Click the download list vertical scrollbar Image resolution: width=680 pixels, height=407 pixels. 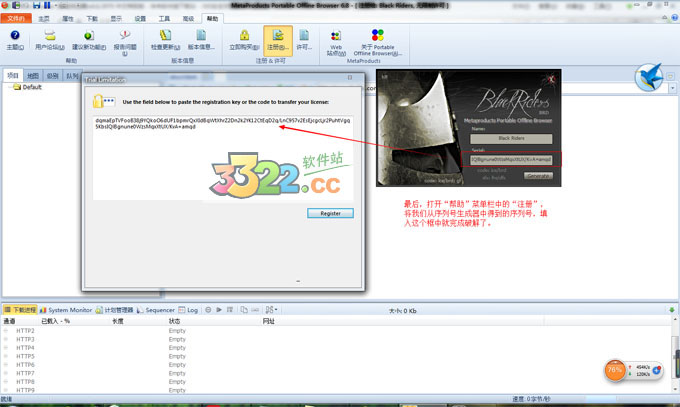click(675, 353)
